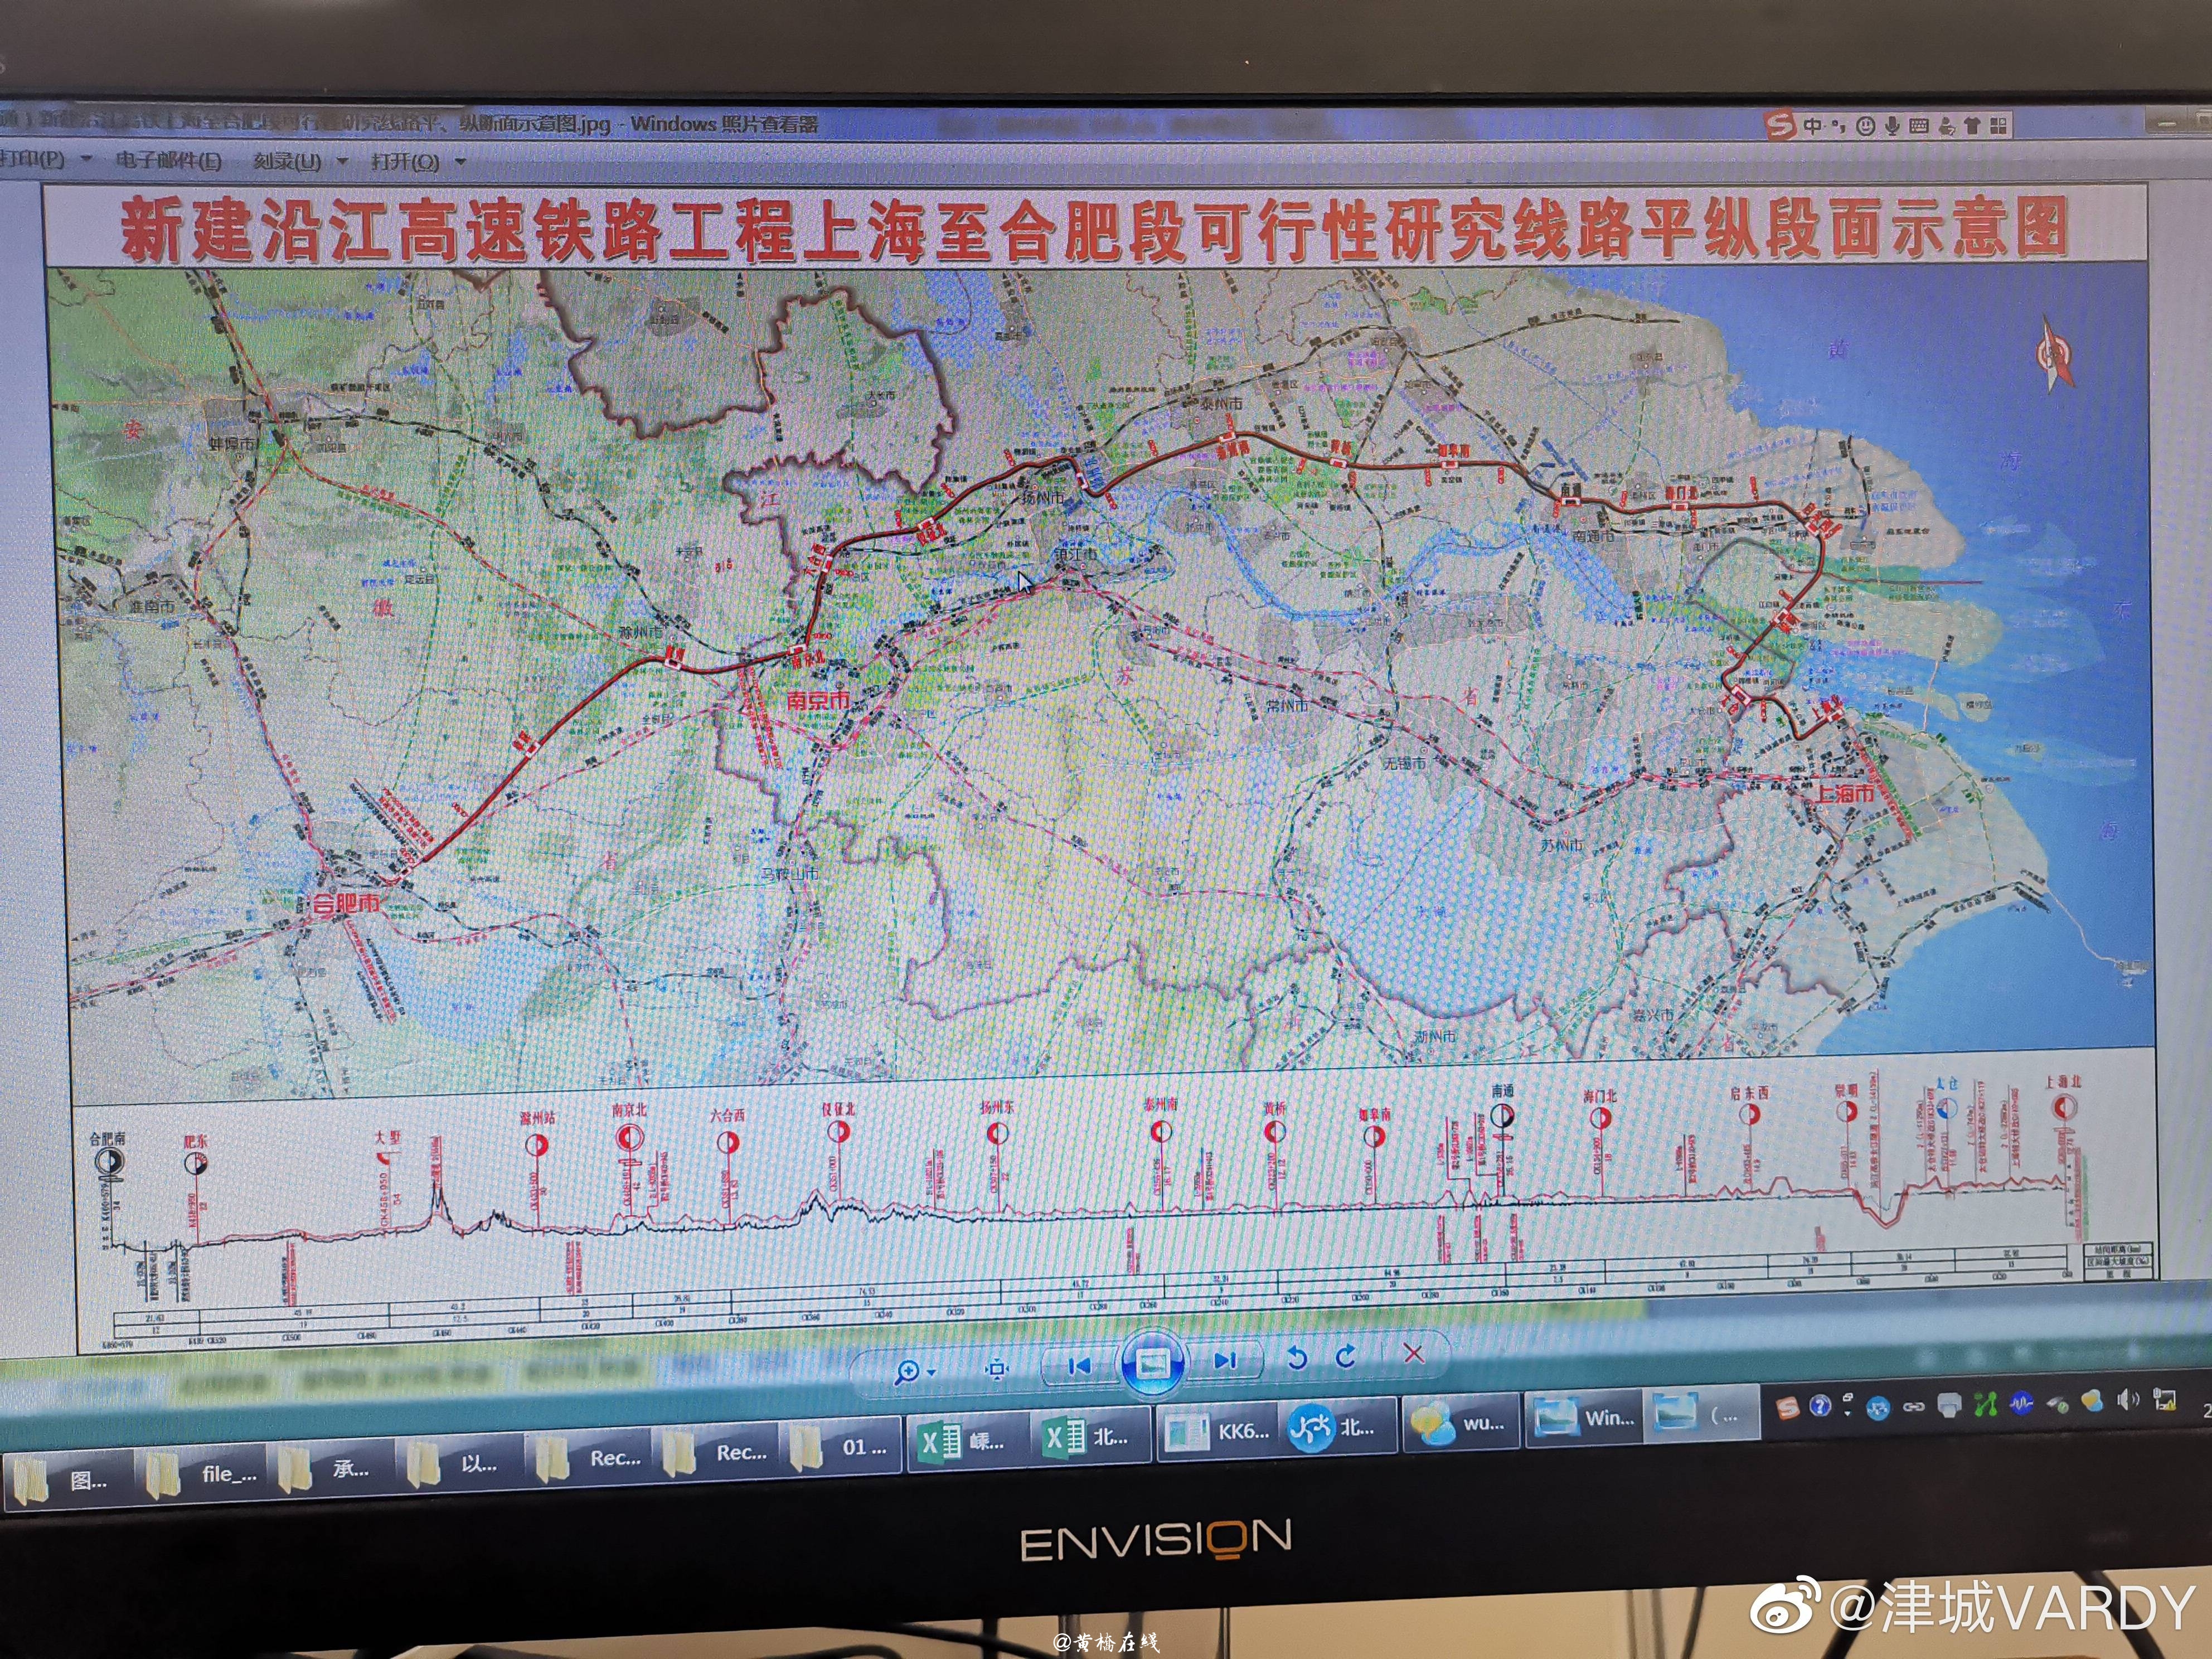
Task: Click the green network nodes tray icon
Action: click(x=1985, y=1404)
